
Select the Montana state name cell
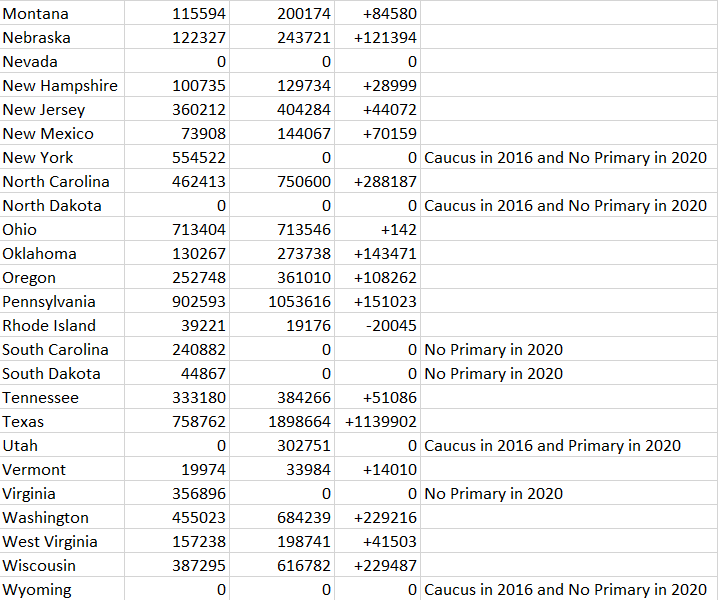click(62, 13)
